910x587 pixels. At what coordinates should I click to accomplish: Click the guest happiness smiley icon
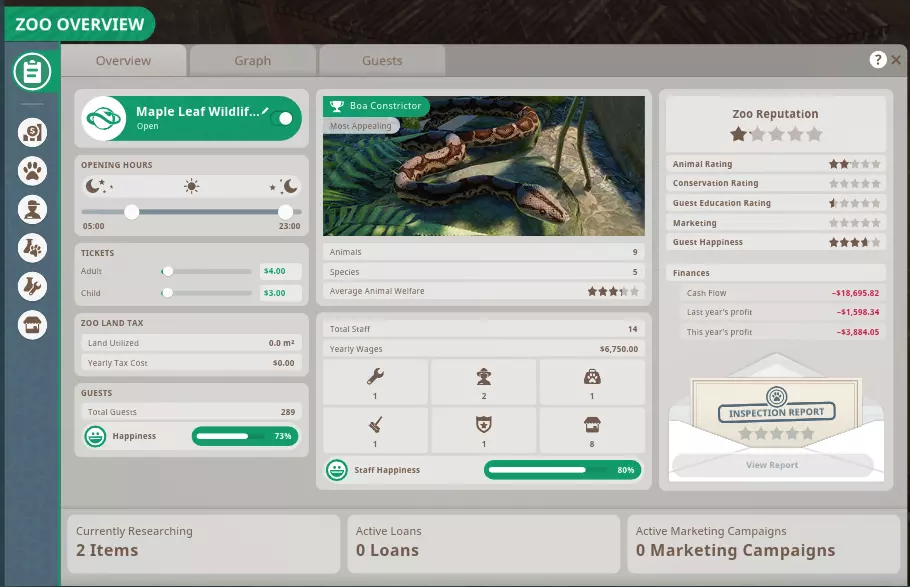click(x=95, y=436)
